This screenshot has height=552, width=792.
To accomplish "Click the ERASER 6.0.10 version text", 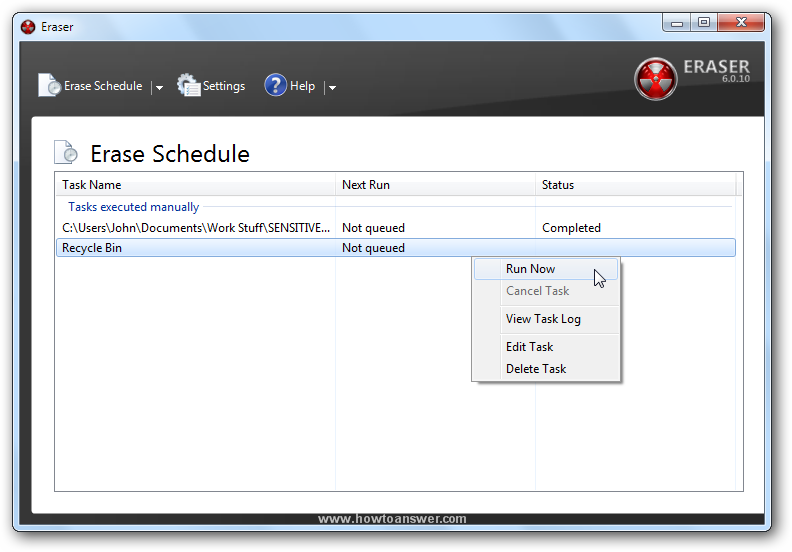I will click(x=716, y=70).
